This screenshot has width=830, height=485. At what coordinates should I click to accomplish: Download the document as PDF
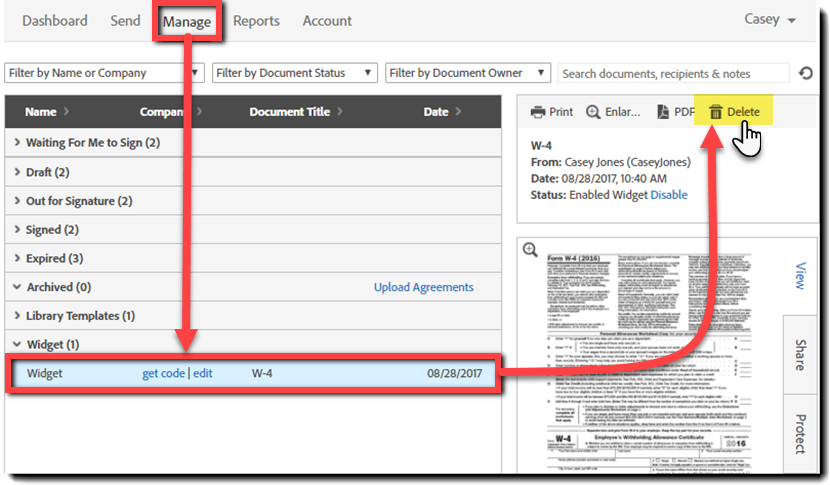coord(675,112)
